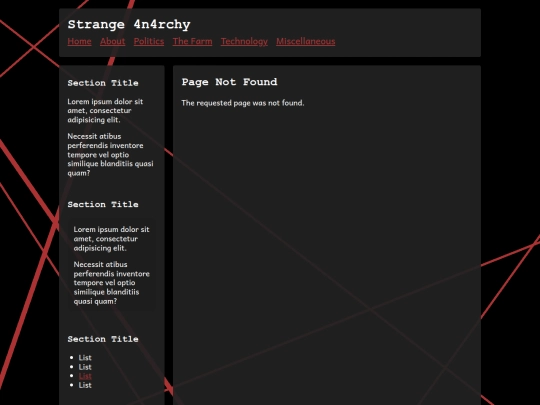Image resolution: width=540 pixels, height=405 pixels.
Task: Select 'The requested page was not found.' text
Action: (243, 103)
